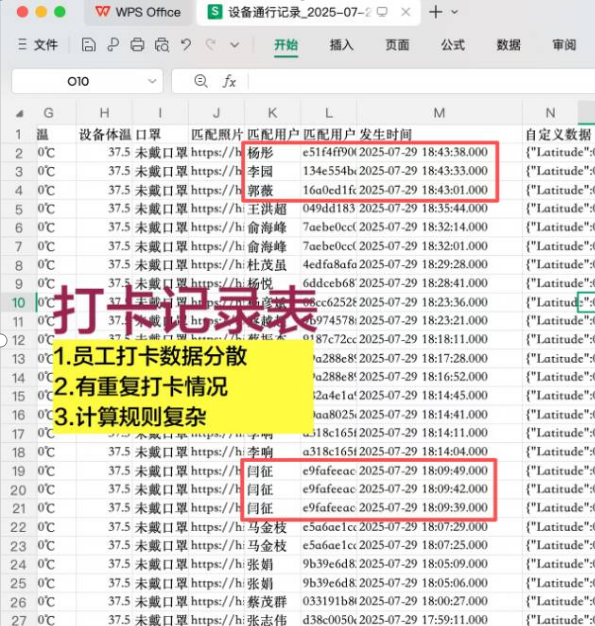Click the 设备体温 header cell
Image resolution: width=595 pixels, height=626 pixels.
[105, 135]
